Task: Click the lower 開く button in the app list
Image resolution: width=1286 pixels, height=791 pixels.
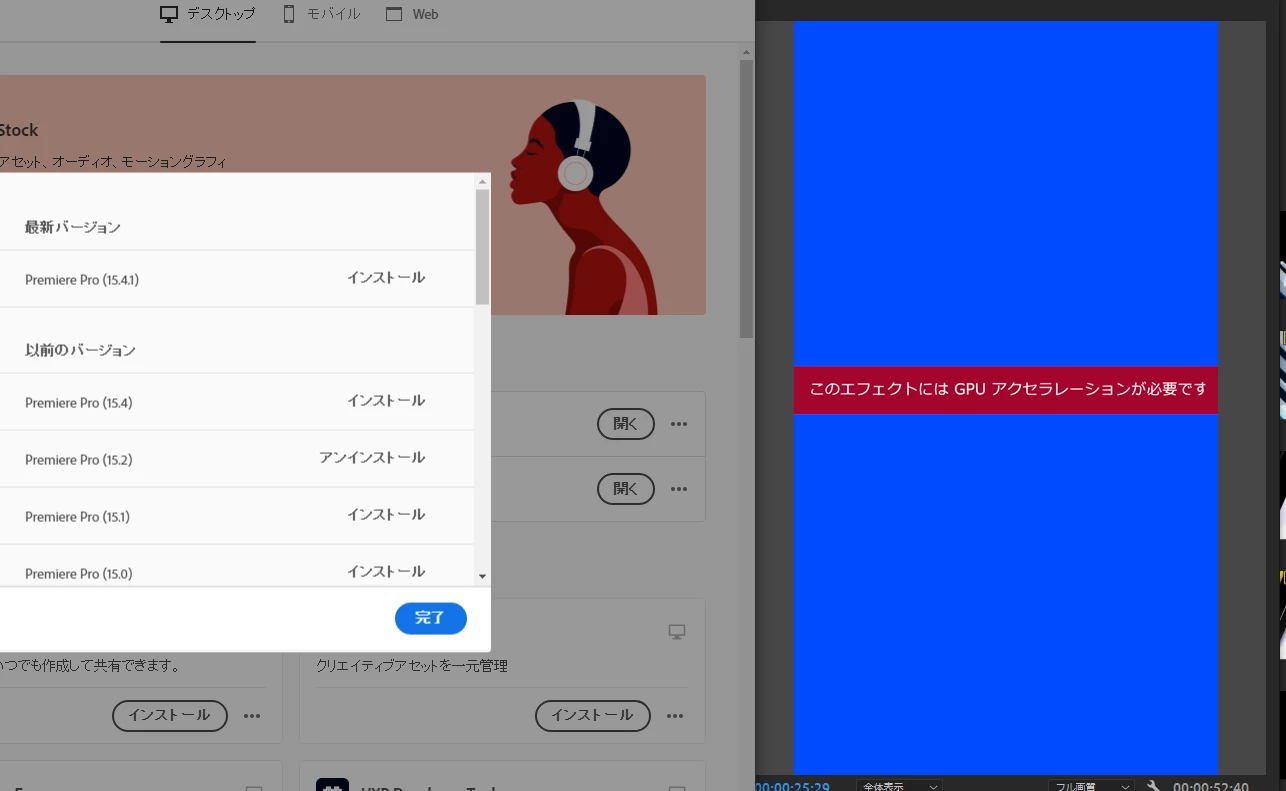Action: (626, 489)
